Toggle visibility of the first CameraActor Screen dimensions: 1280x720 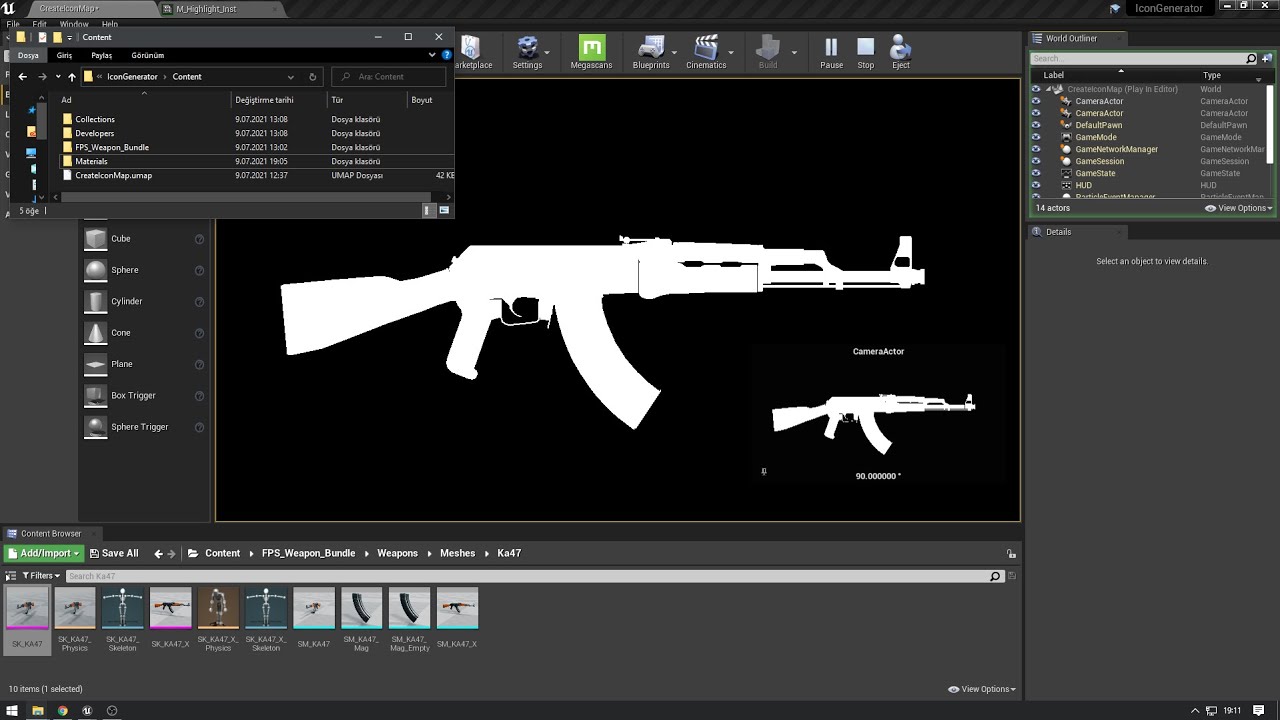point(1036,101)
